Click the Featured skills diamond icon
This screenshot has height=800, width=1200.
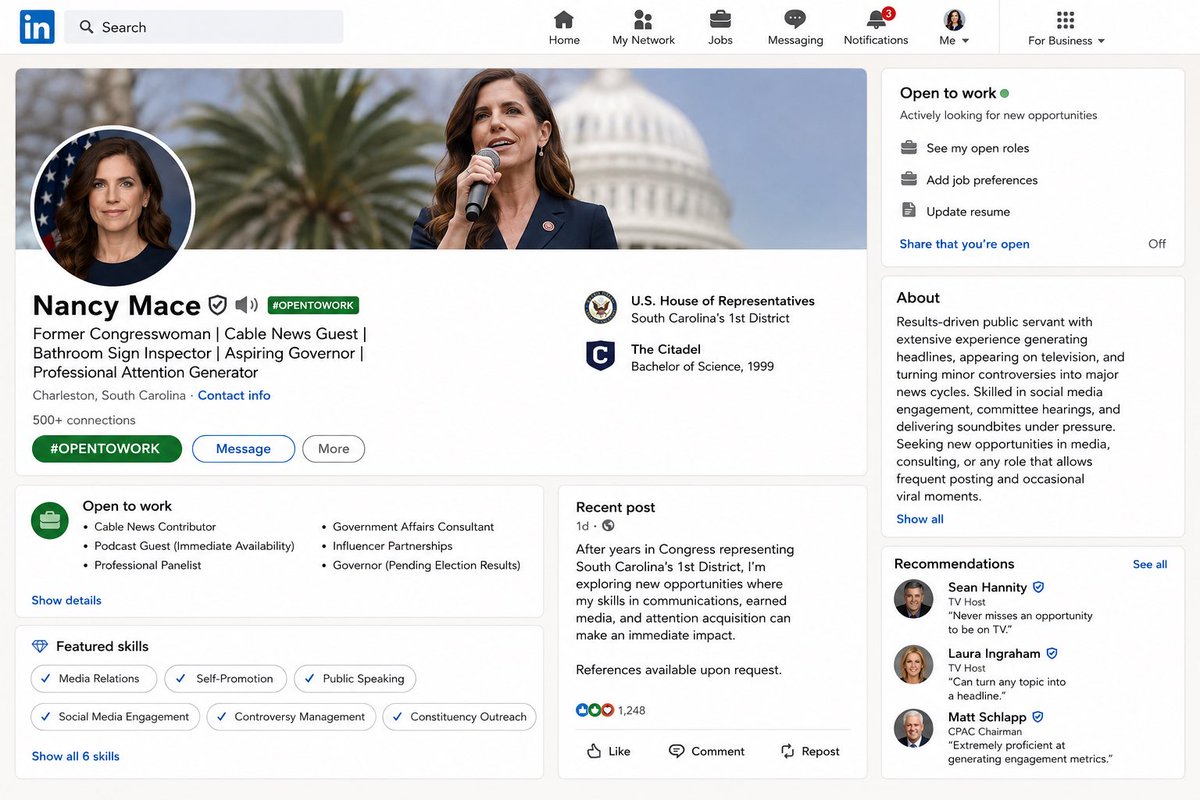pos(40,646)
